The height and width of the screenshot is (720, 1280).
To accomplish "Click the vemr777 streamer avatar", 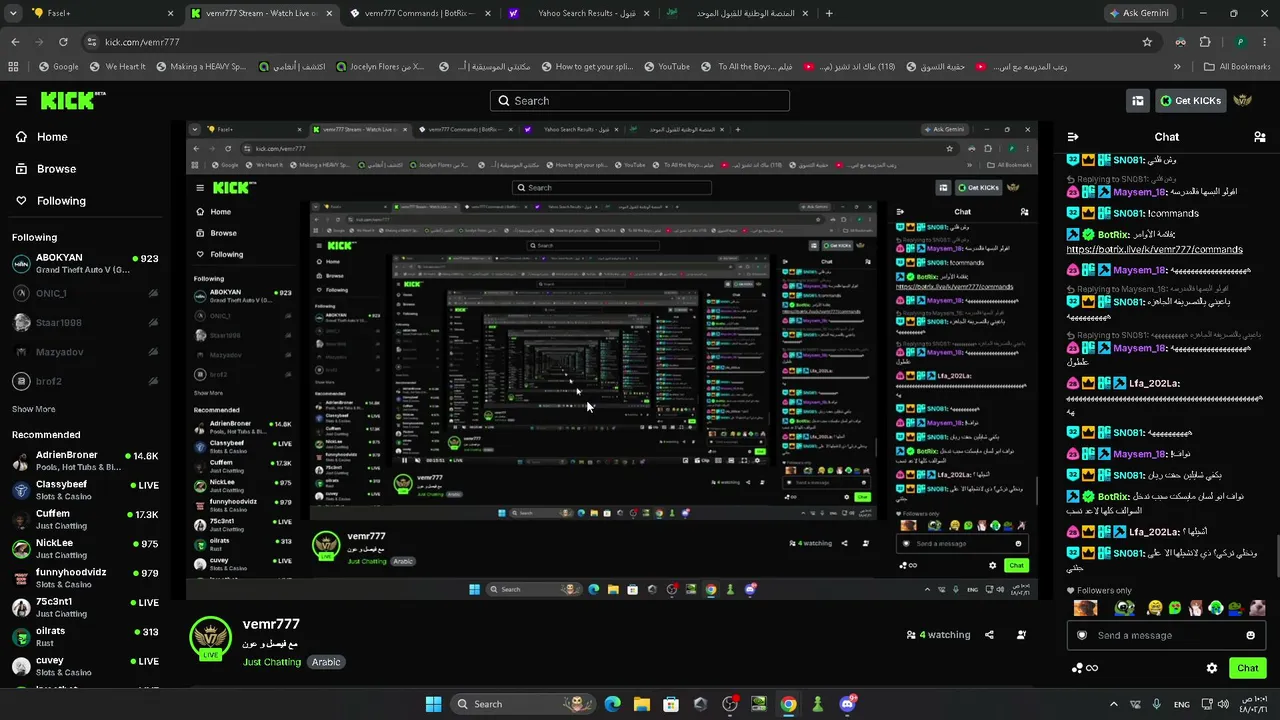I will [x=210, y=637].
